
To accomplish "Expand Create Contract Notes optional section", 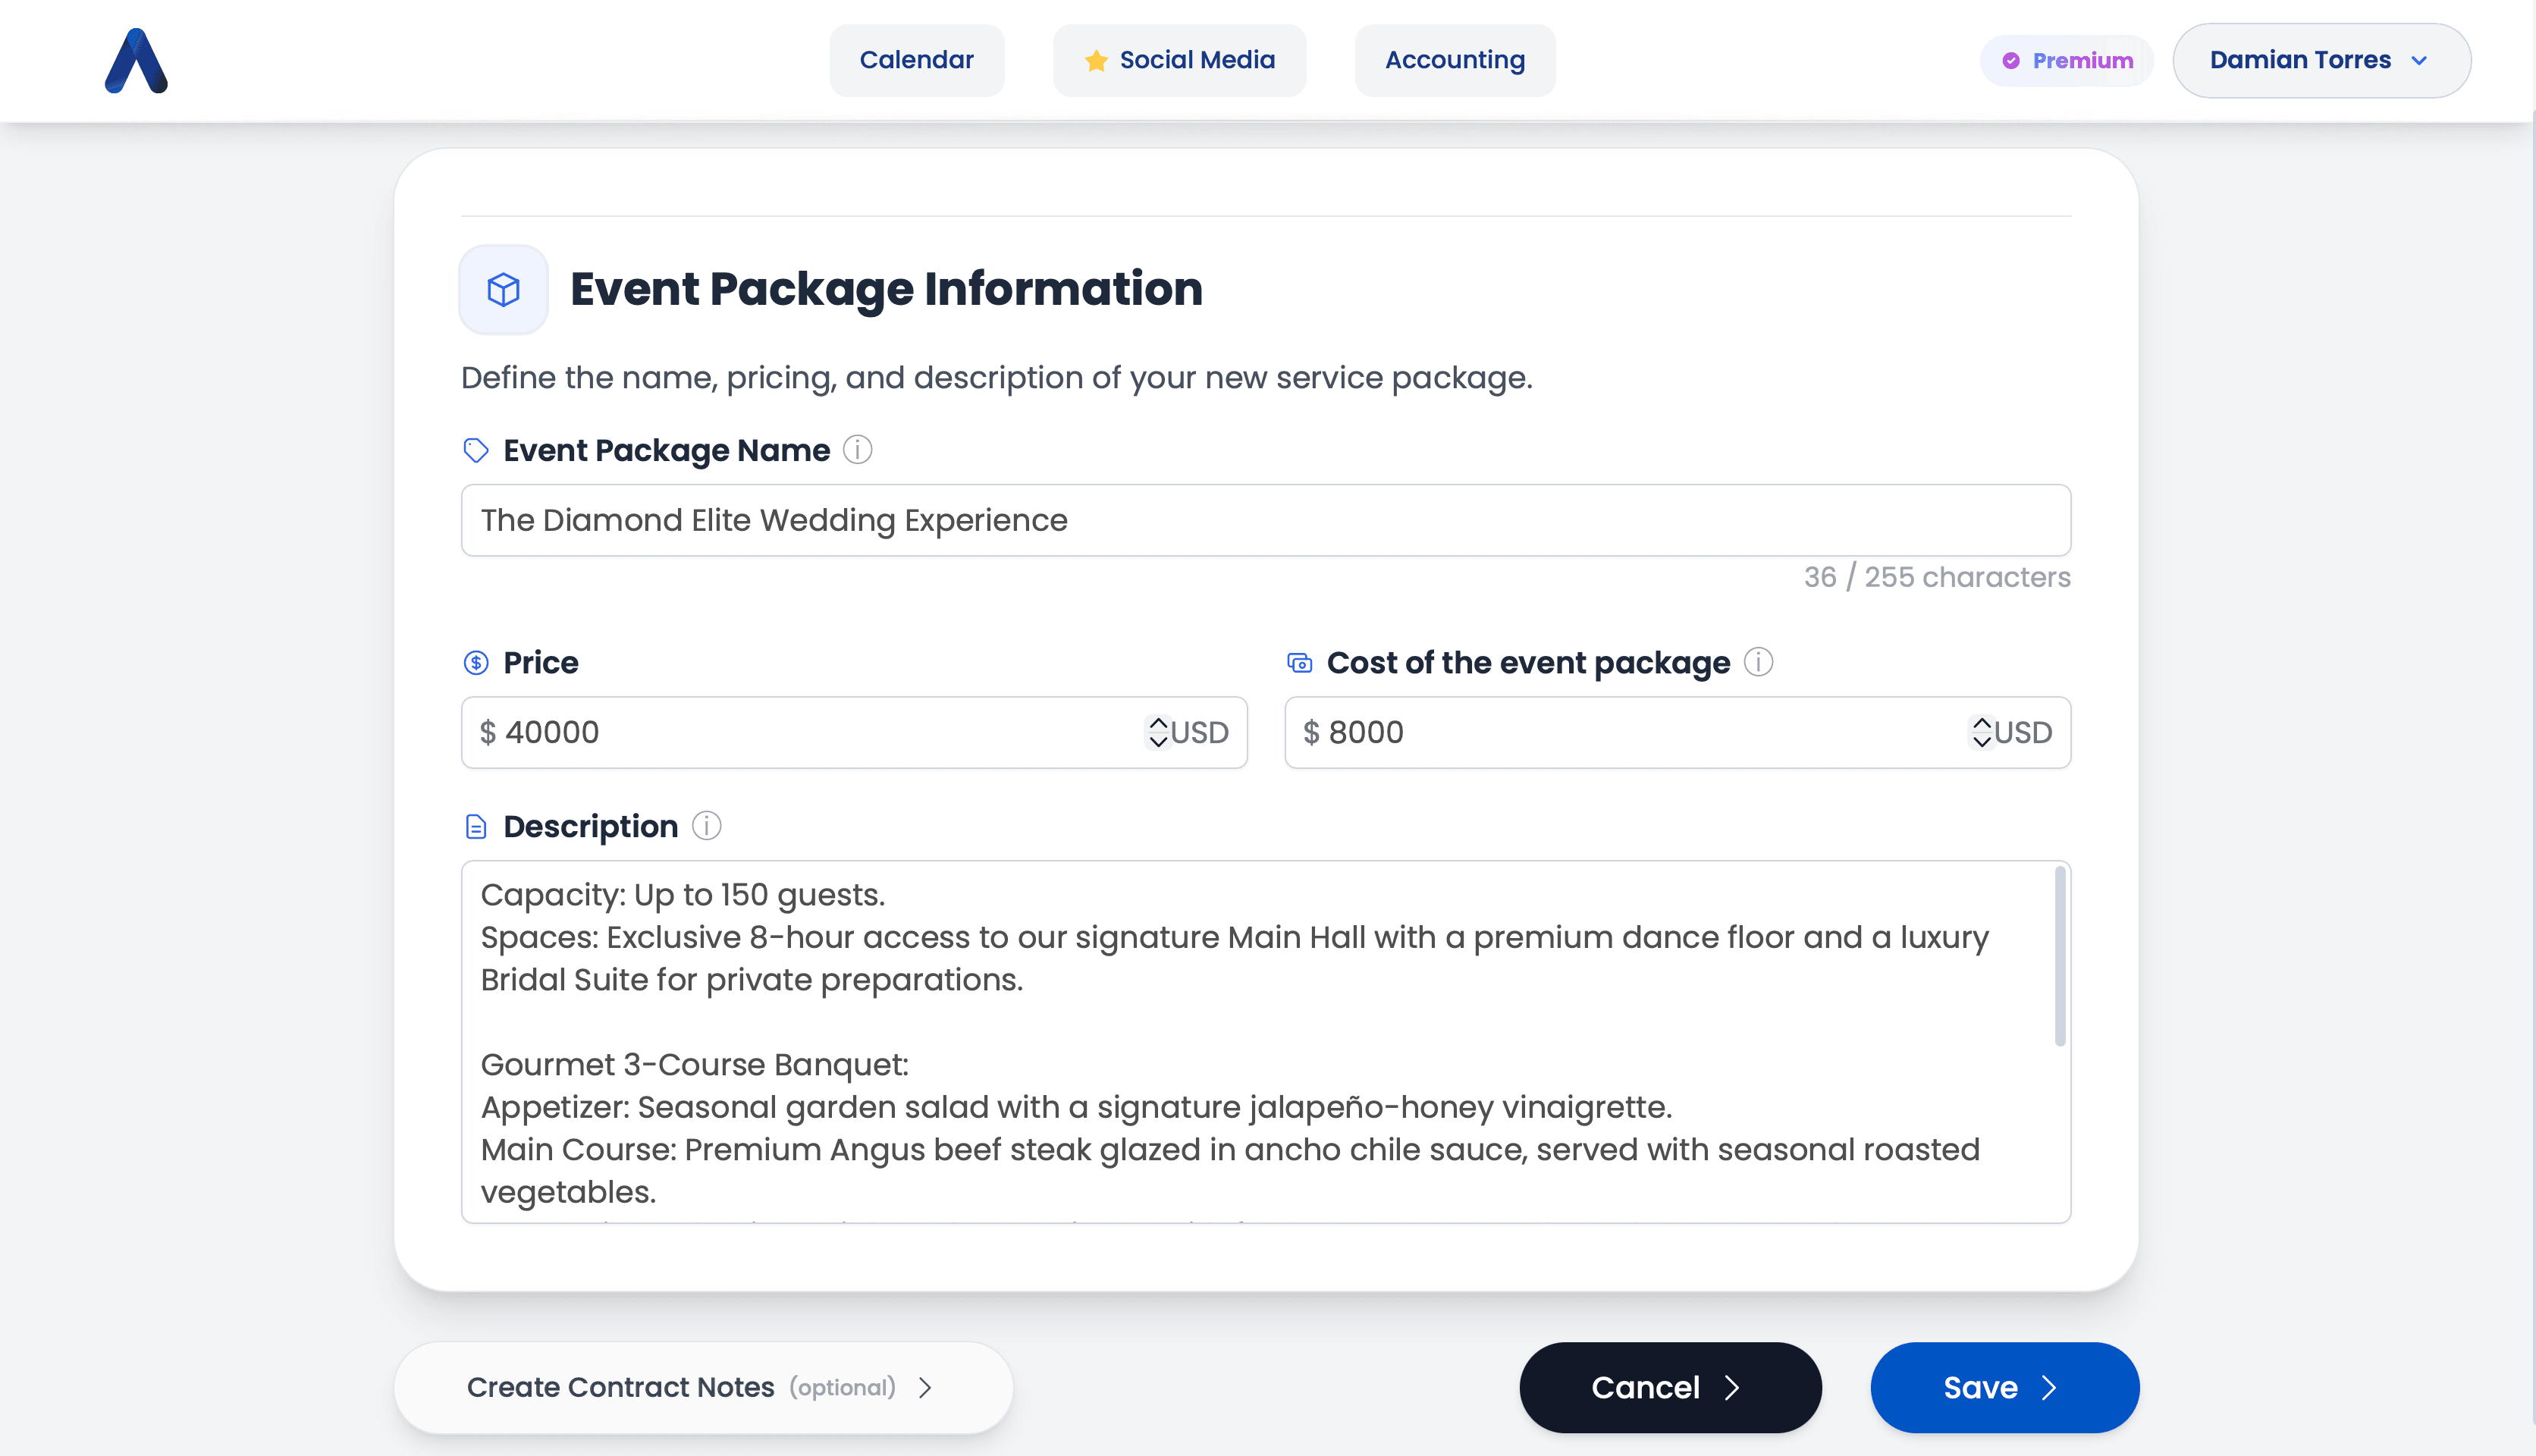I will pos(703,1387).
